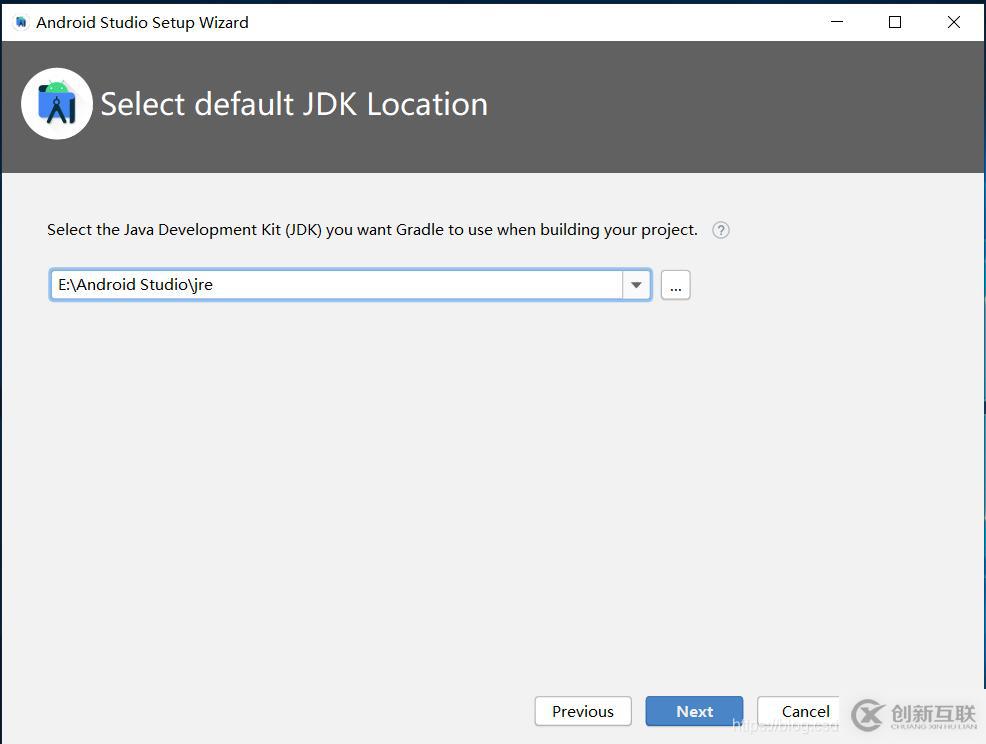Close the Setup Wizard window
Image resolution: width=986 pixels, height=744 pixels.
953,22
